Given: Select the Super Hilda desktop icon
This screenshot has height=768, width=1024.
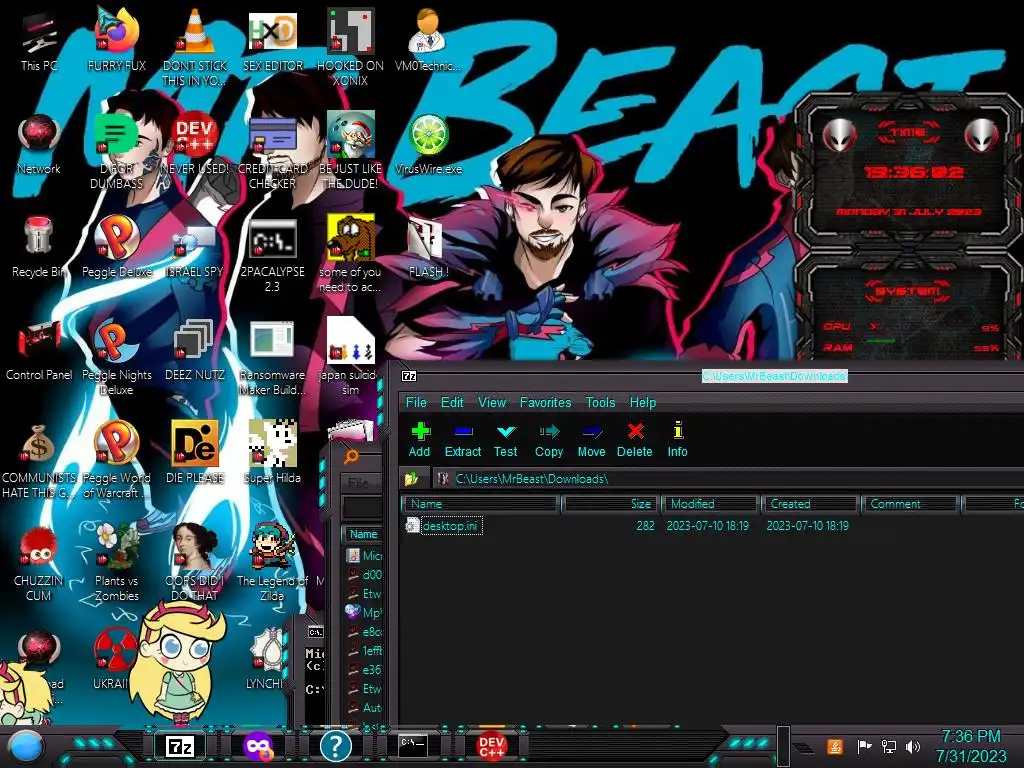Looking at the screenshot, I should point(273,453).
